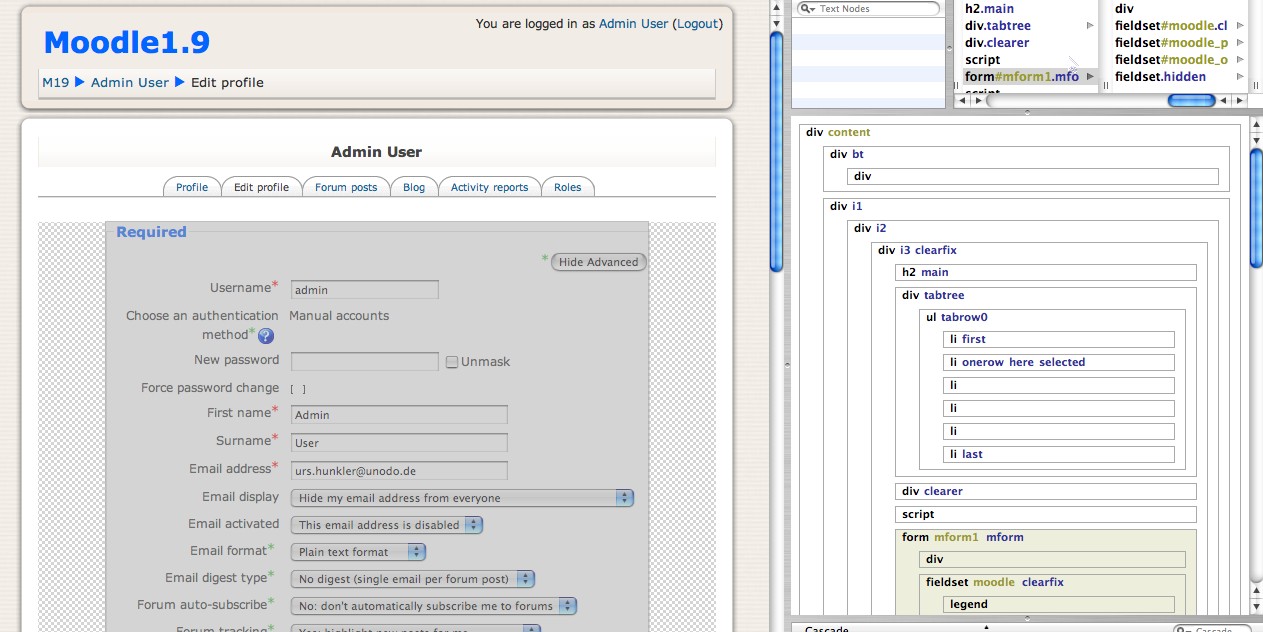Expand the fieldset#moodle.cl node arrow

[1240, 26]
